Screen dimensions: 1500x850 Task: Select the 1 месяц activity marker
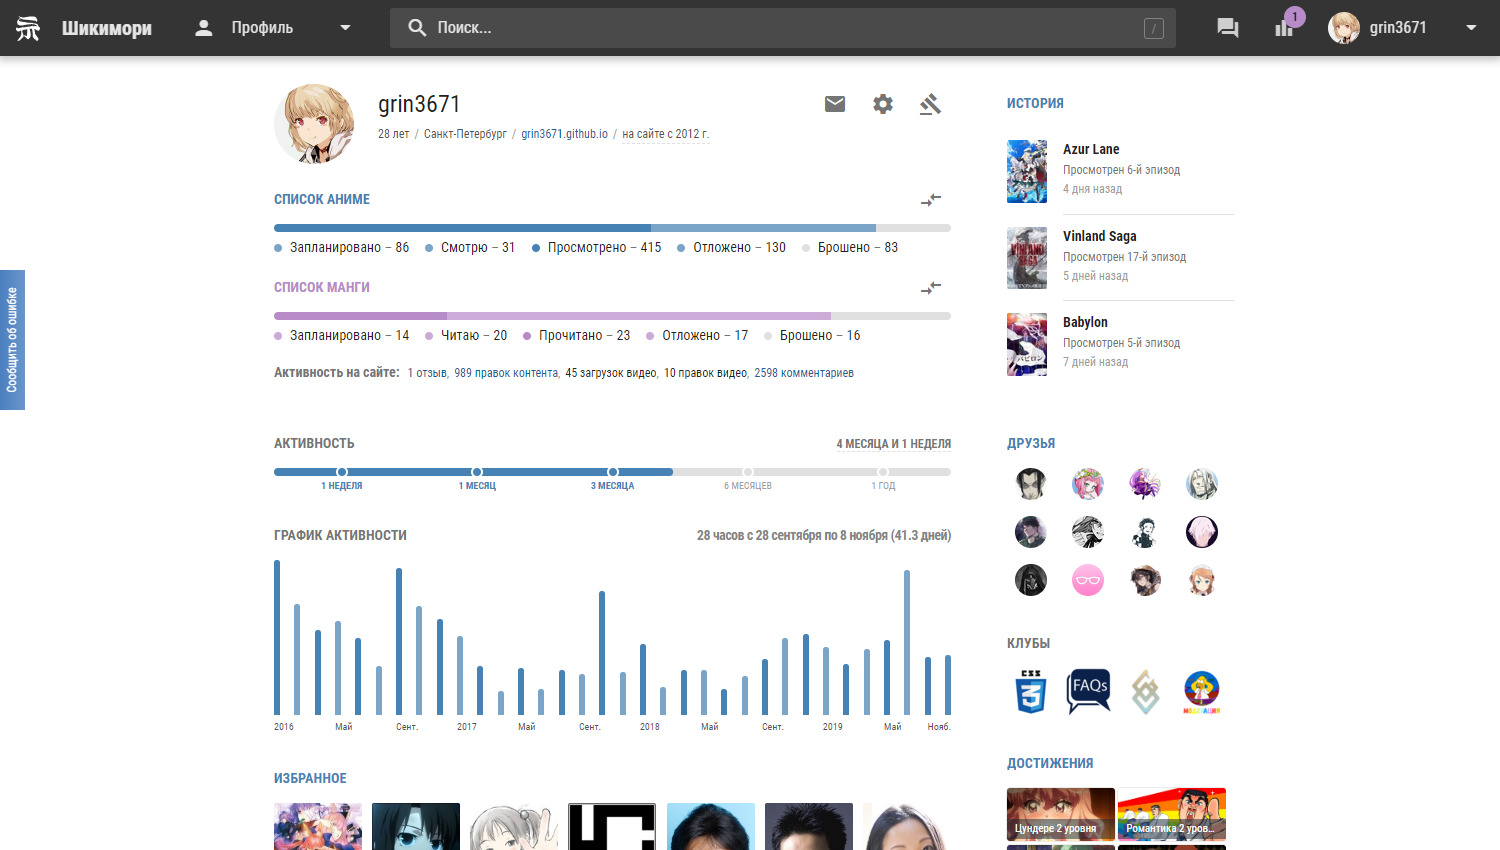(x=477, y=472)
